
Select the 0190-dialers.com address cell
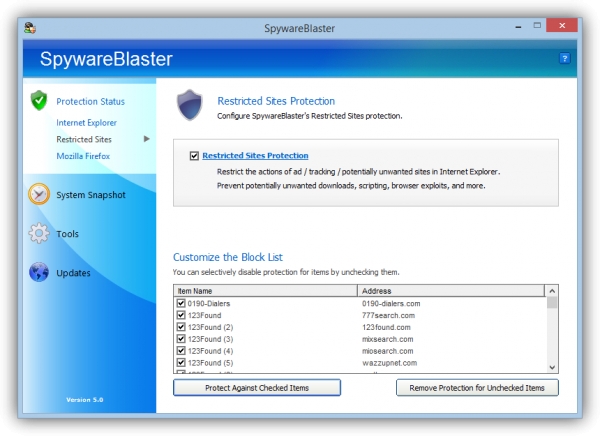[x=391, y=304]
